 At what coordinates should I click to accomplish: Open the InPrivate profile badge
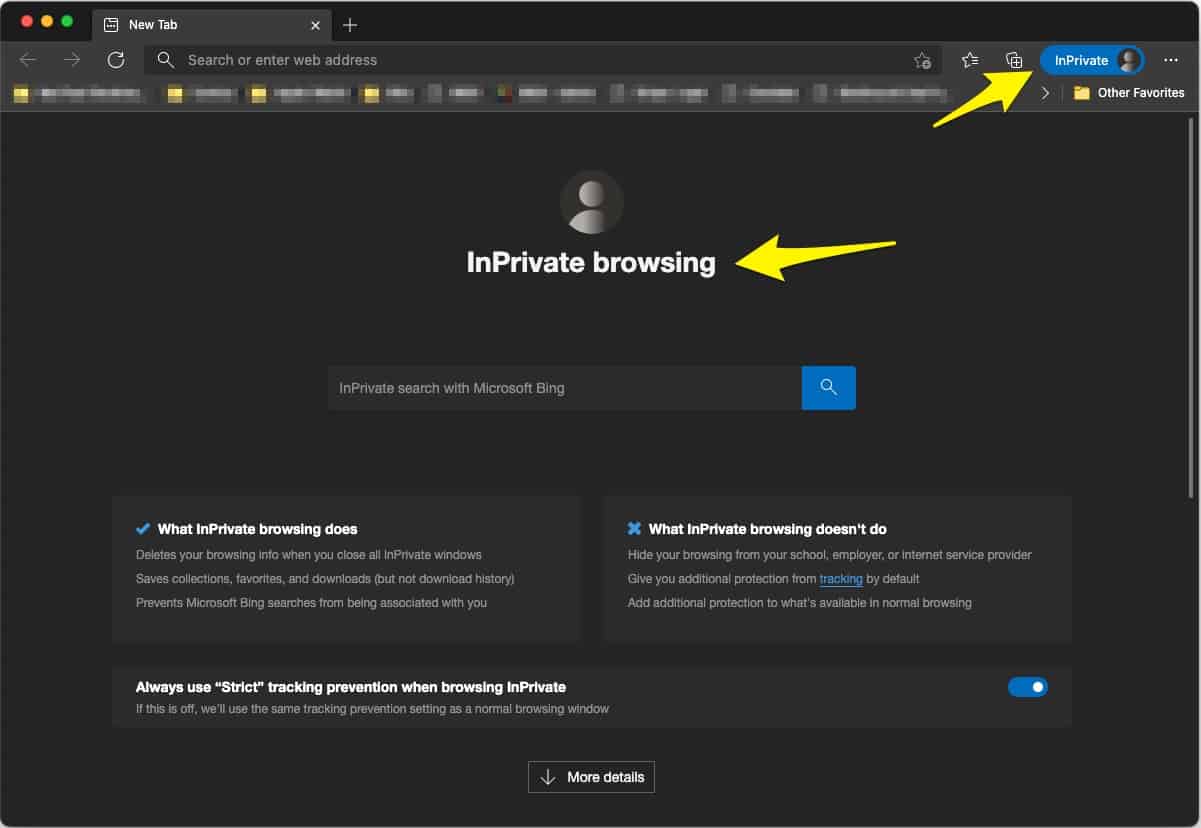1092,60
